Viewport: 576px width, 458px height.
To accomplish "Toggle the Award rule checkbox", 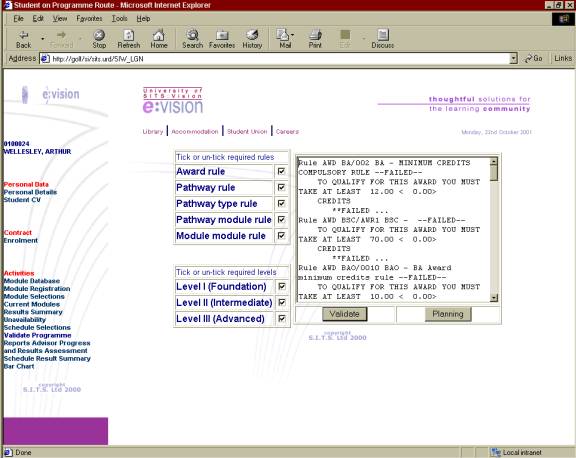I will (x=281, y=171).
